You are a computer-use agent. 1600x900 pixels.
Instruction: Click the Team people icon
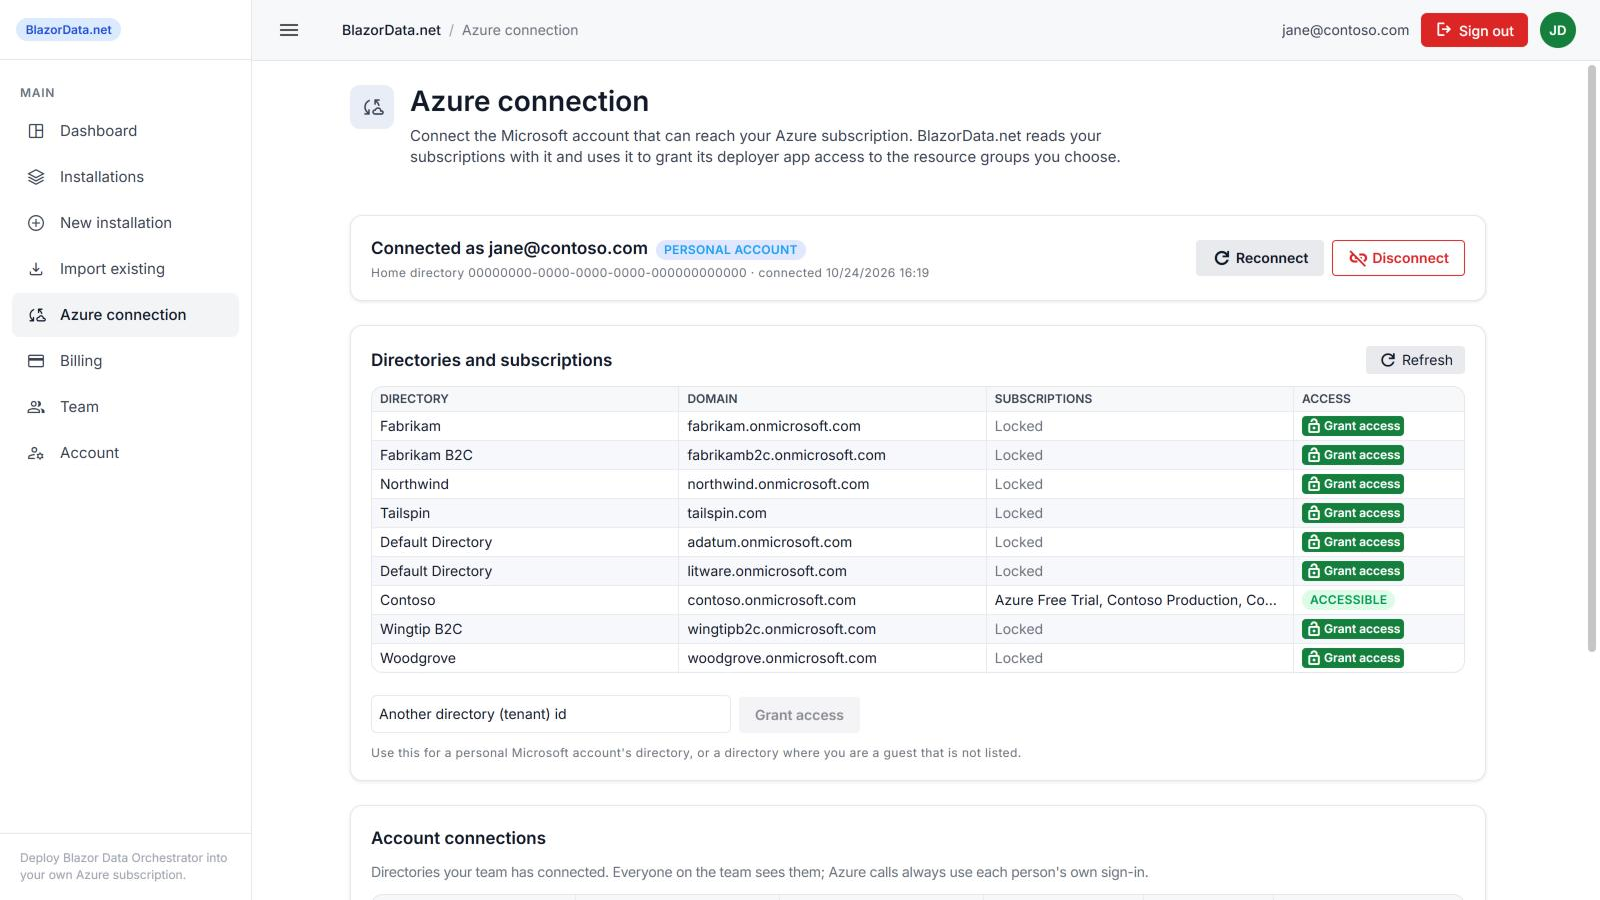pos(36,407)
